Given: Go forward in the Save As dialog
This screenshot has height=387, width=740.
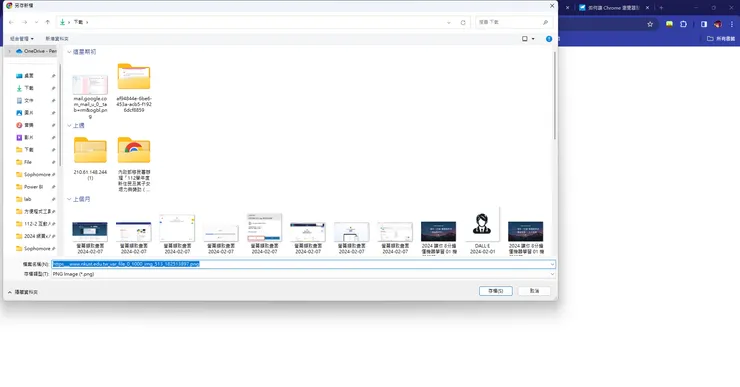Looking at the screenshot, I should (x=24, y=22).
